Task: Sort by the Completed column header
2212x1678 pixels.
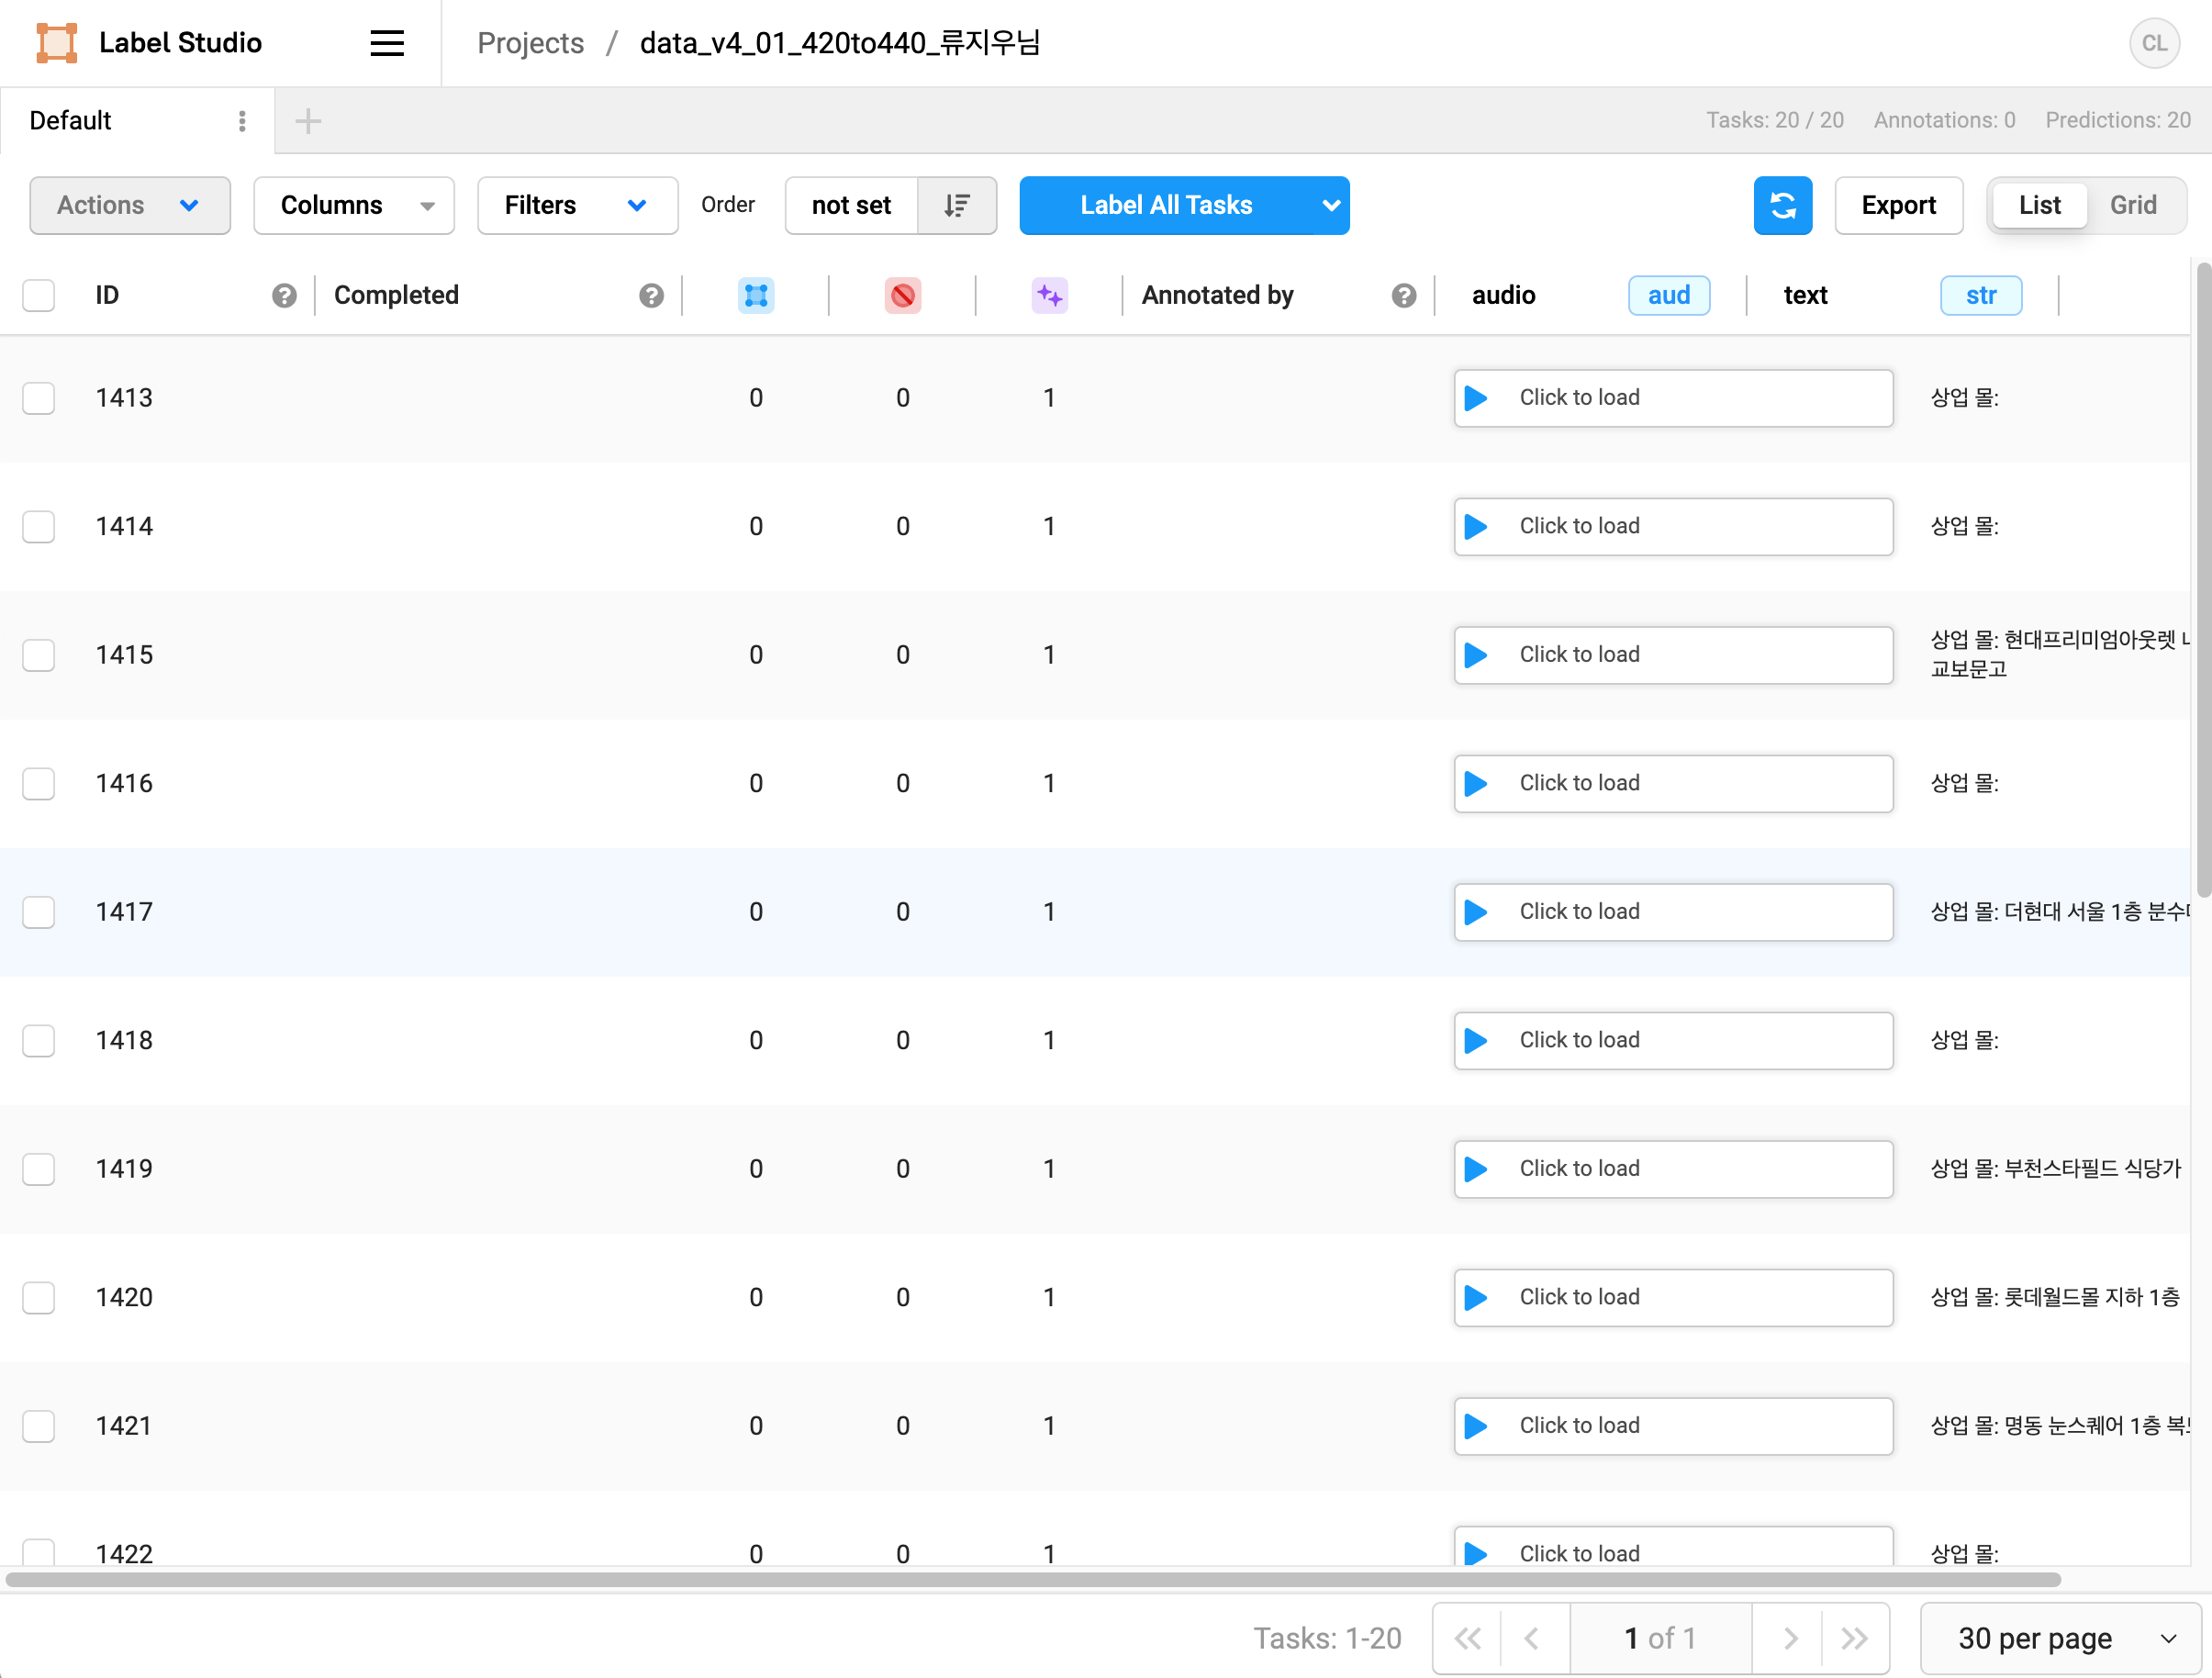Action: [x=396, y=295]
